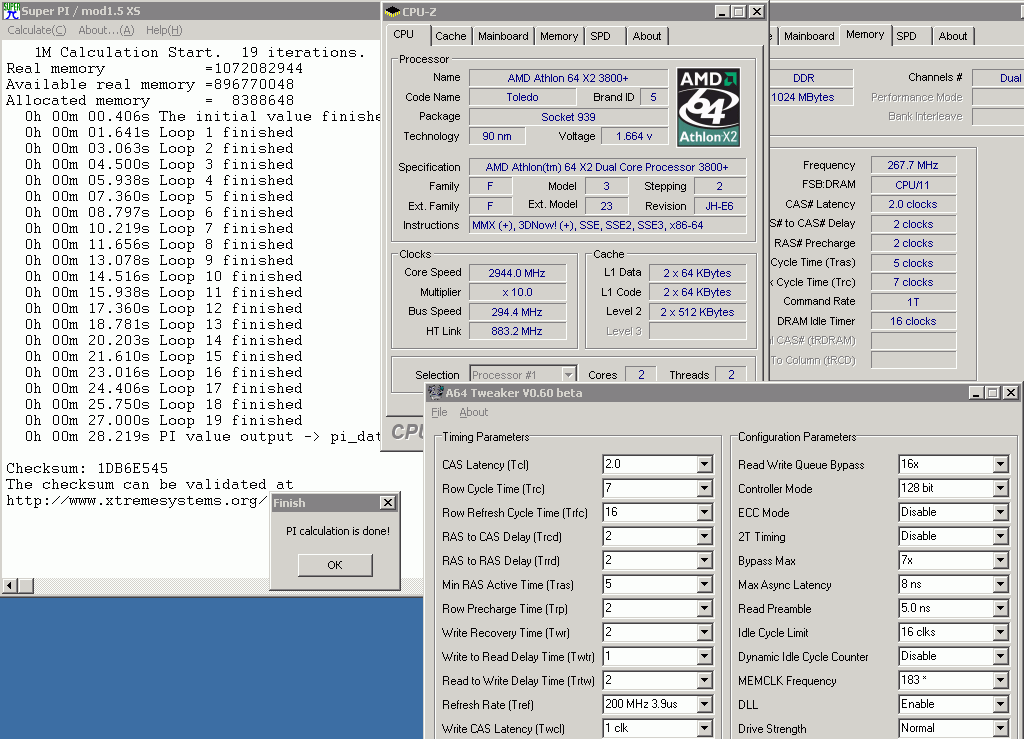Open the About menu in A64 Tweaker
The height and width of the screenshot is (739, 1024).
[473, 412]
